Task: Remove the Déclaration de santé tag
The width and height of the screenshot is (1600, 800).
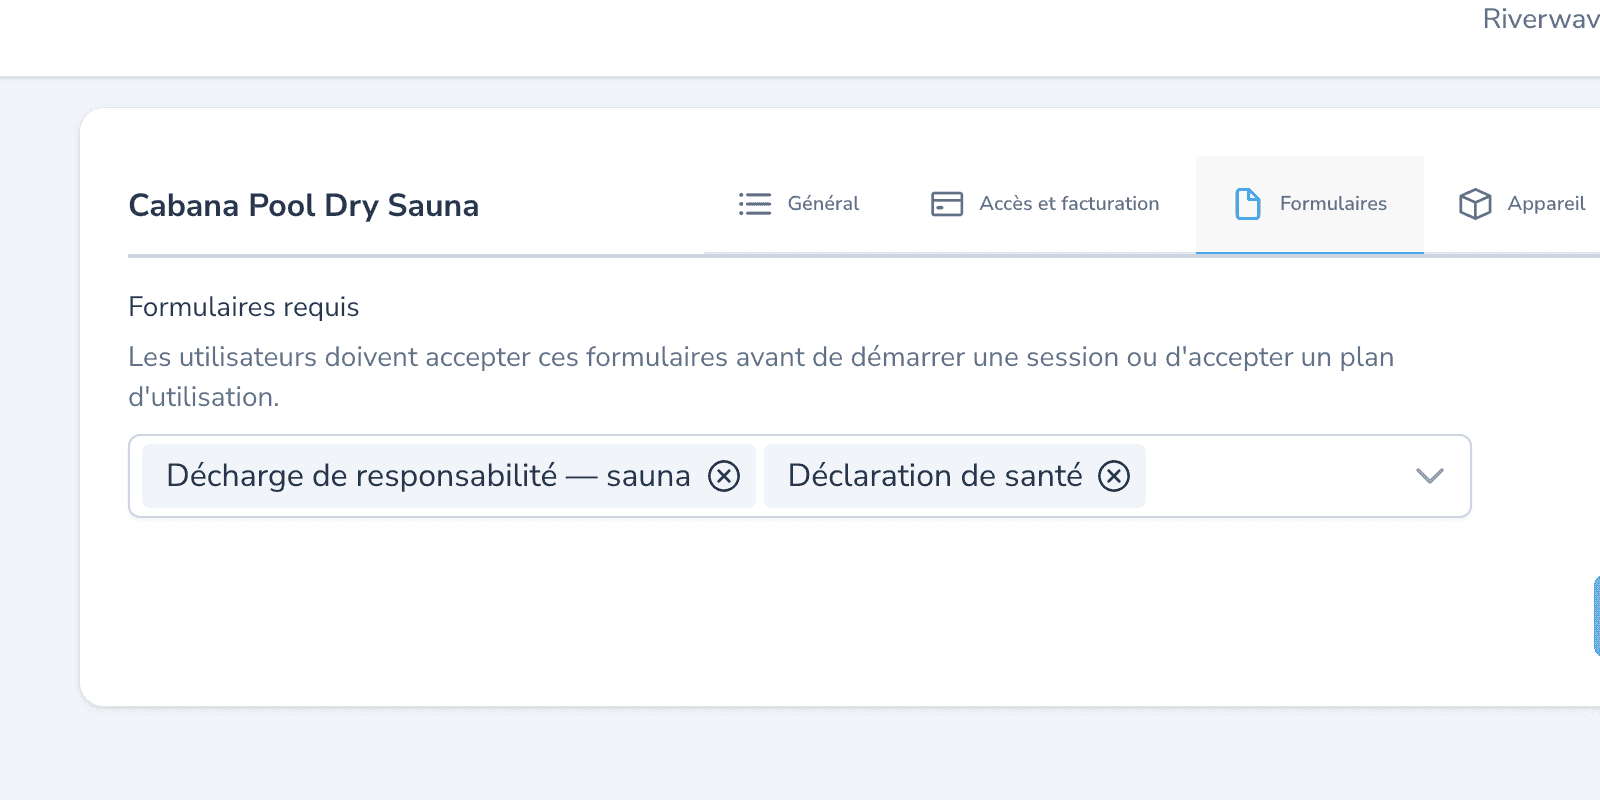Action: tap(1114, 476)
